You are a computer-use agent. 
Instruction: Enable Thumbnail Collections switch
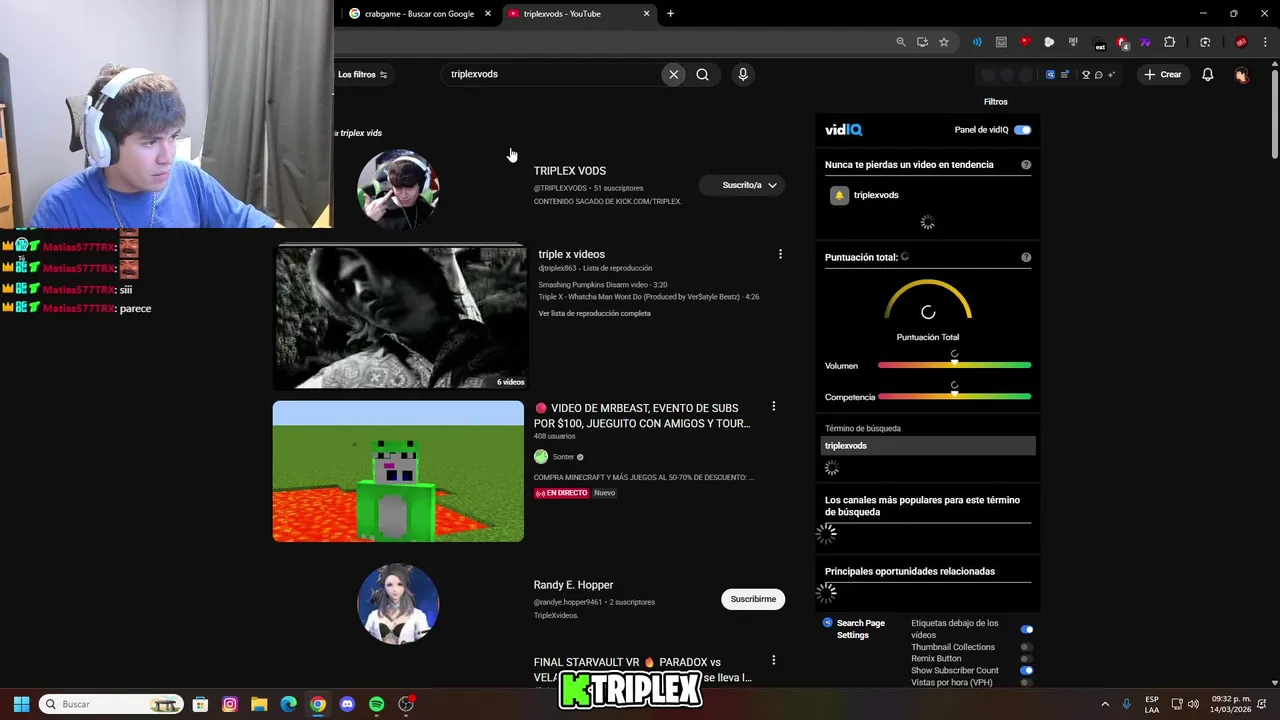click(1026, 647)
